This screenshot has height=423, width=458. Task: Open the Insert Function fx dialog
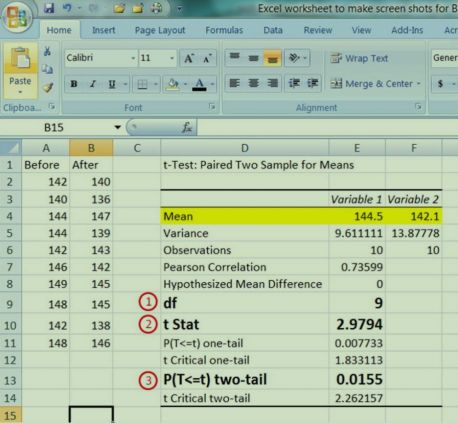187,127
